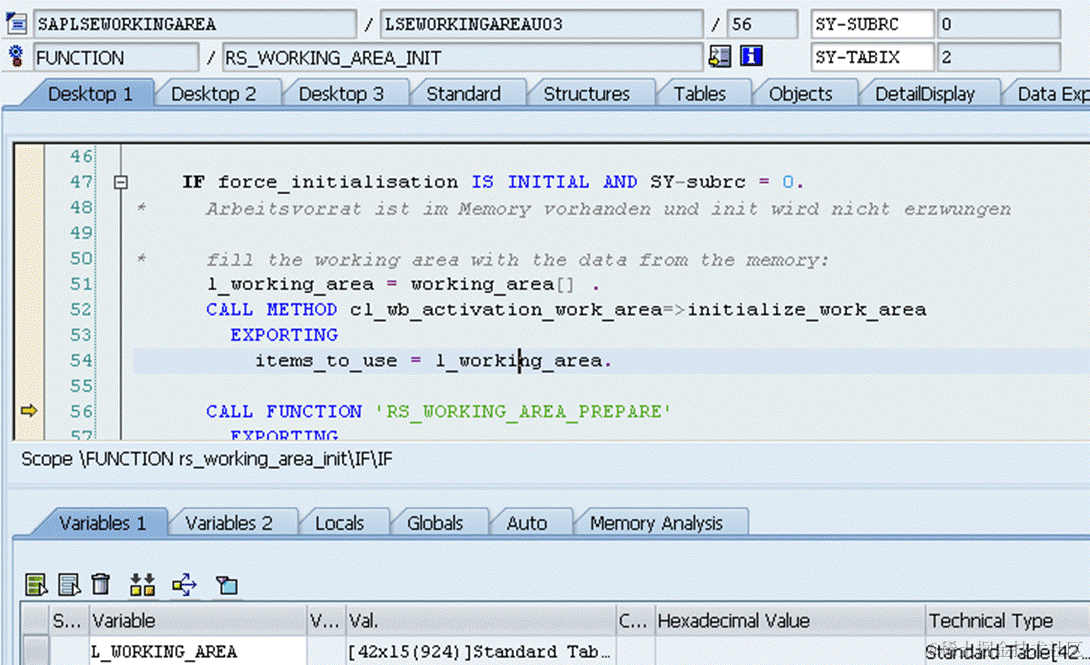Select the Structures tab

tap(586, 94)
